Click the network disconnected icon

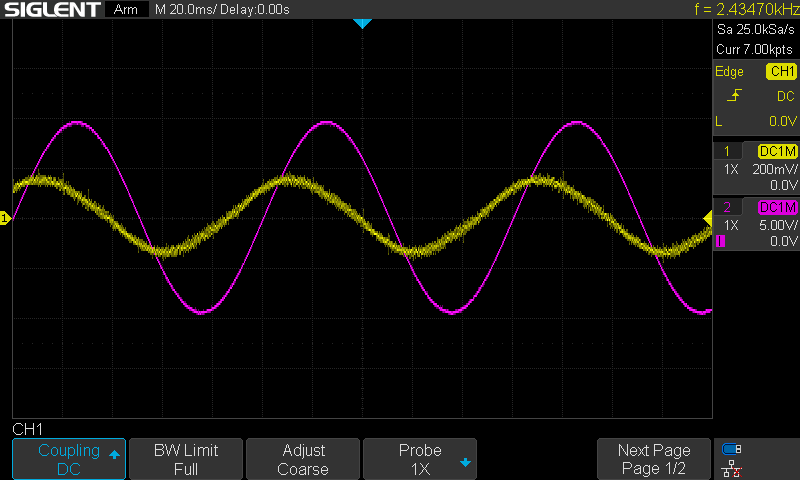pos(732,469)
